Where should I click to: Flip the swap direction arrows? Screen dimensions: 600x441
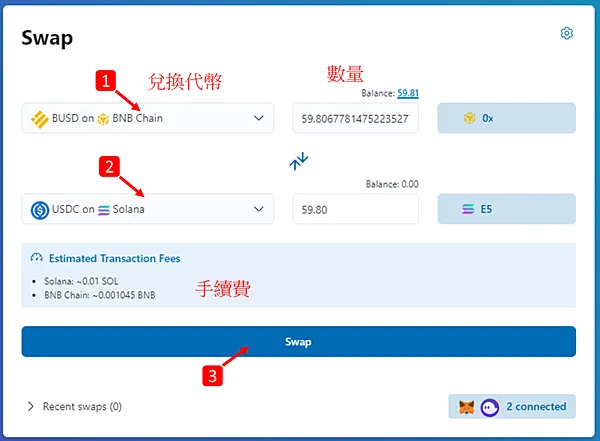[299, 161]
